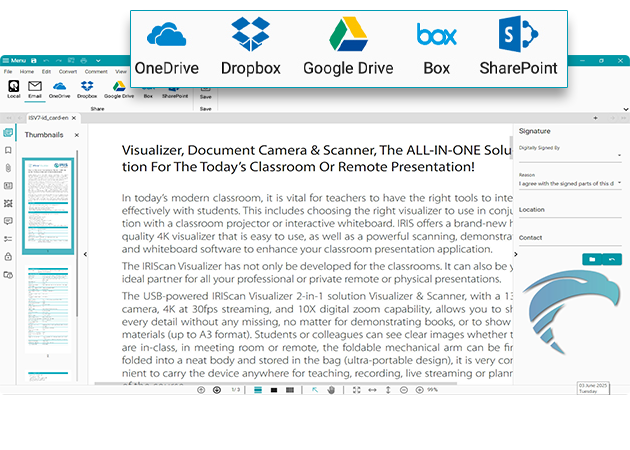Add a new document tab with plus
This screenshot has width=630, height=450.
pyautogui.click(x=595, y=118)
